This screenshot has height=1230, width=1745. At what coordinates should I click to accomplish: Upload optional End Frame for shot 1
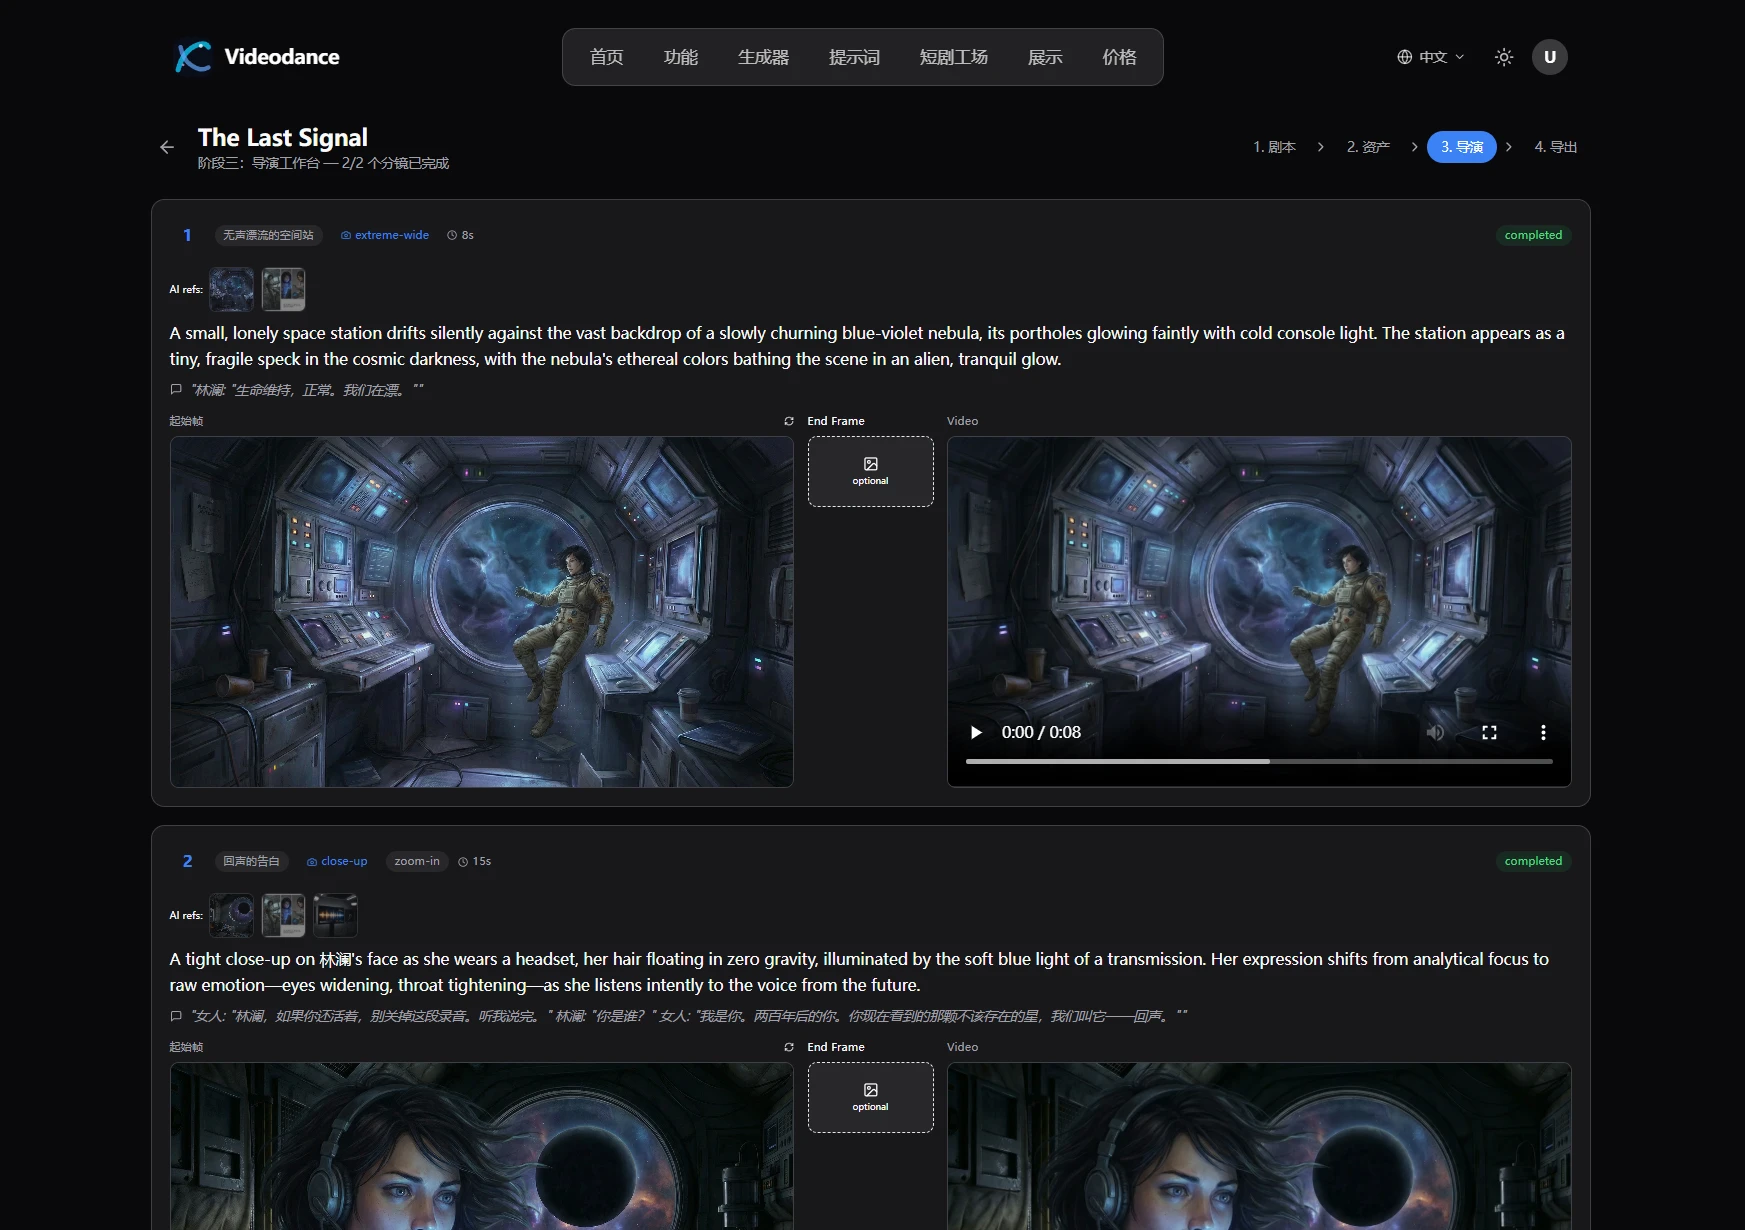[x=870, y=471]
